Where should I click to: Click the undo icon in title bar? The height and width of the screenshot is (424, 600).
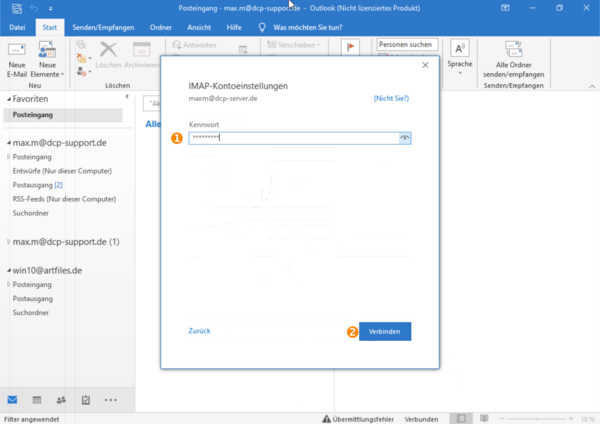34,8
